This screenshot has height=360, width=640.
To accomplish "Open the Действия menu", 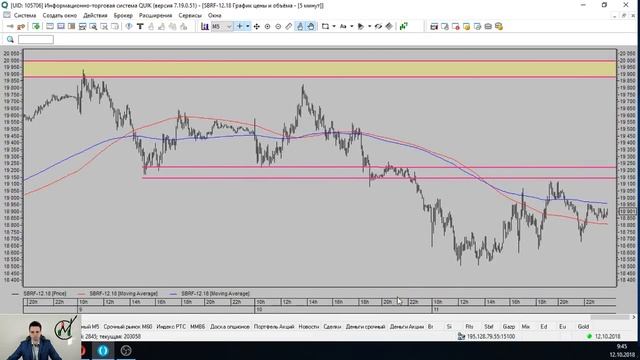I will 95,15.
